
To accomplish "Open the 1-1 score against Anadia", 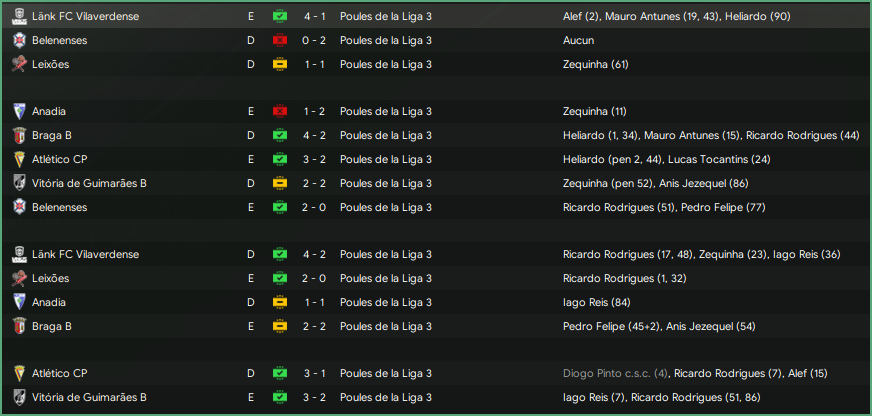I will 313,302.
